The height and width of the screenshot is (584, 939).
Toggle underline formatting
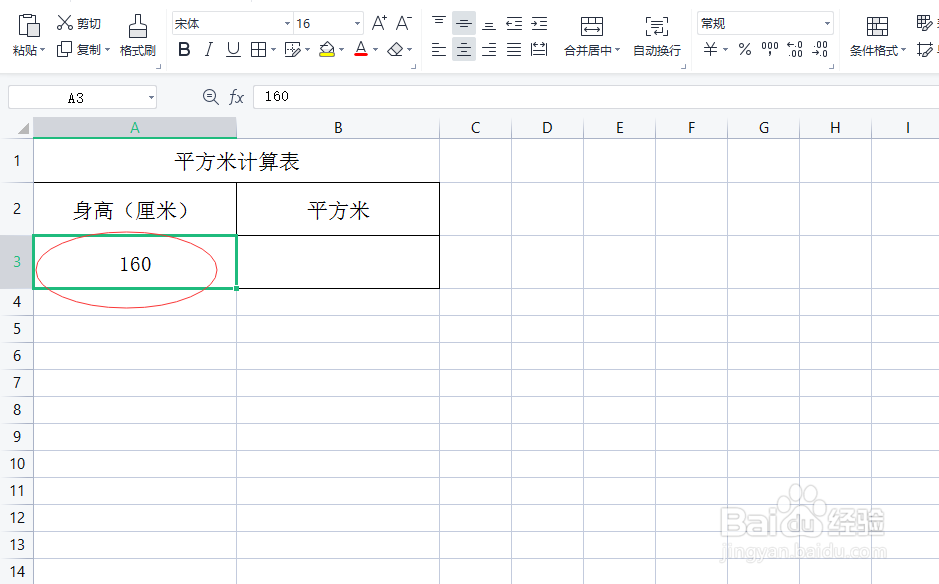[233, 49]
